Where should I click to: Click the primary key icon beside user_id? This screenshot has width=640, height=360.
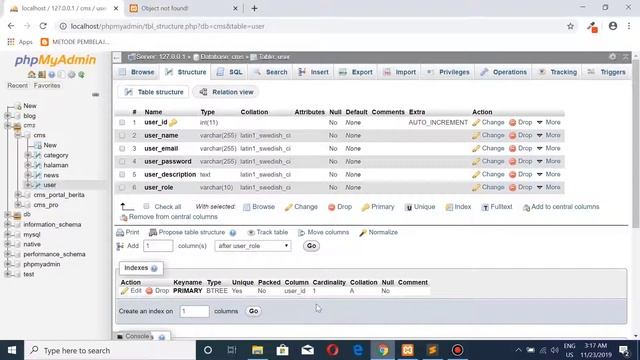click(173, 122)
